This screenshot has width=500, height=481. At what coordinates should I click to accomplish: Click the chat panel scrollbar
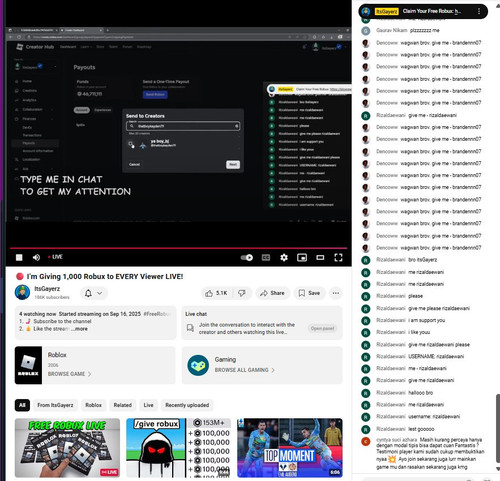(x=498, y=427)
